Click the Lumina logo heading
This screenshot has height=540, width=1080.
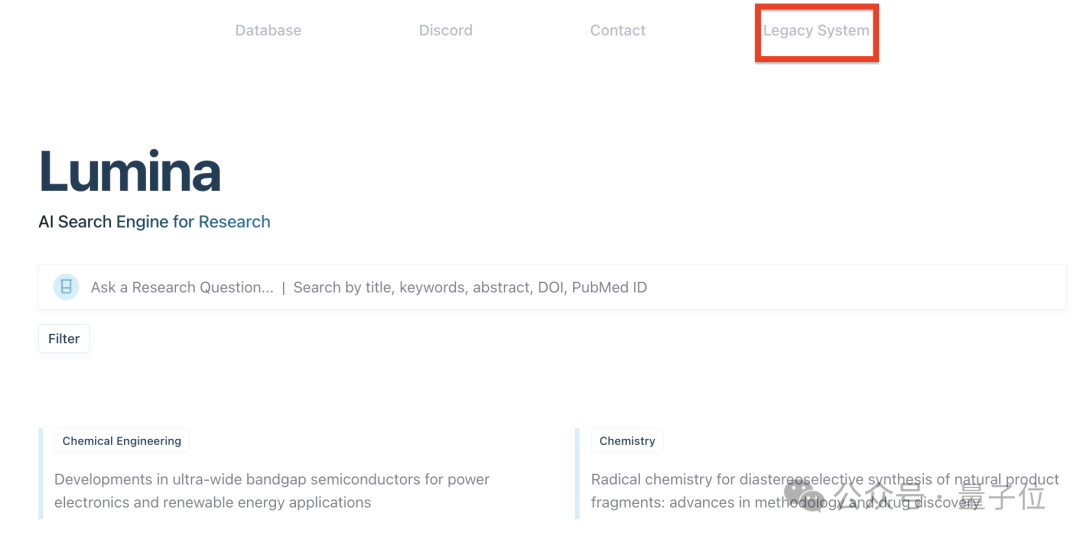click(x=129, y=170)
